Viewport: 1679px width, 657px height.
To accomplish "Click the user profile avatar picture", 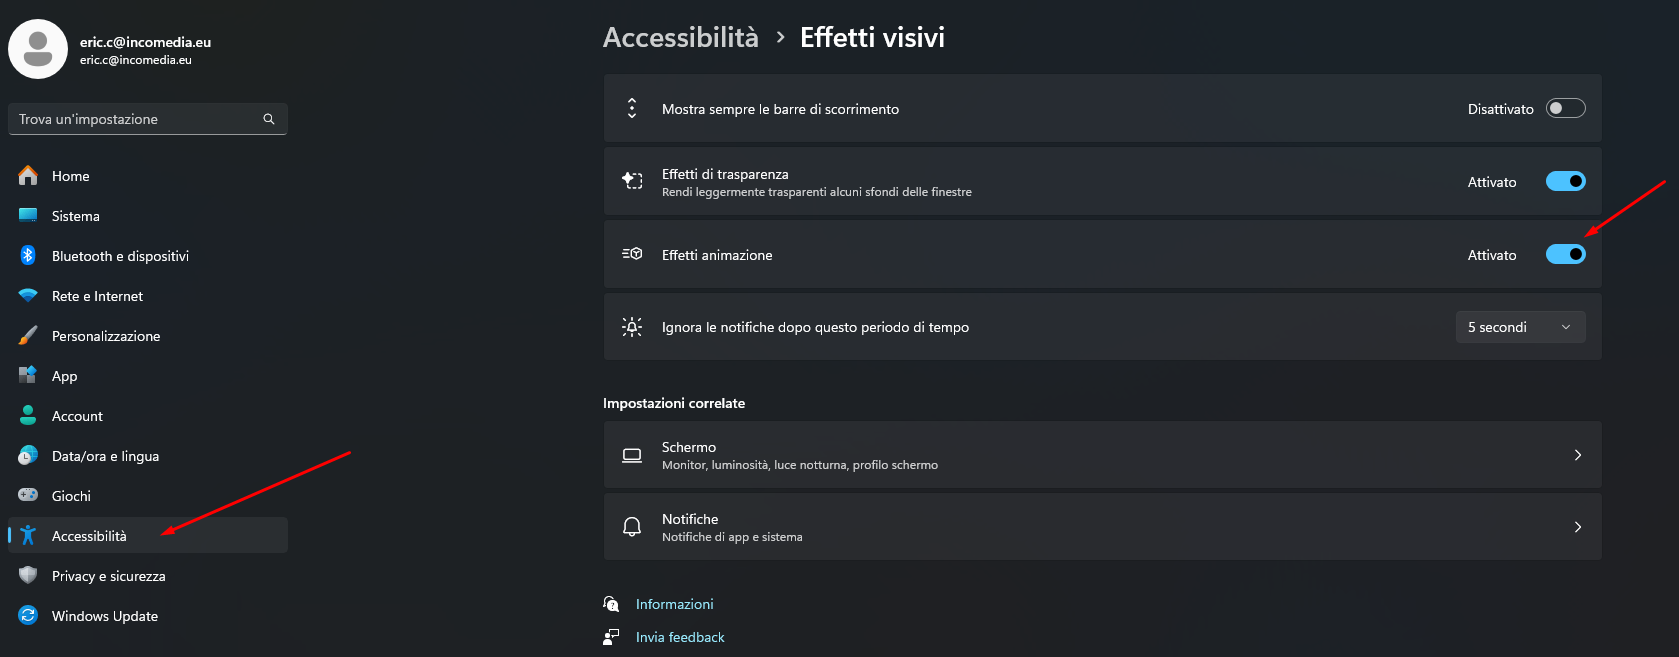I will pyautogui.click(x=38, y=48).
